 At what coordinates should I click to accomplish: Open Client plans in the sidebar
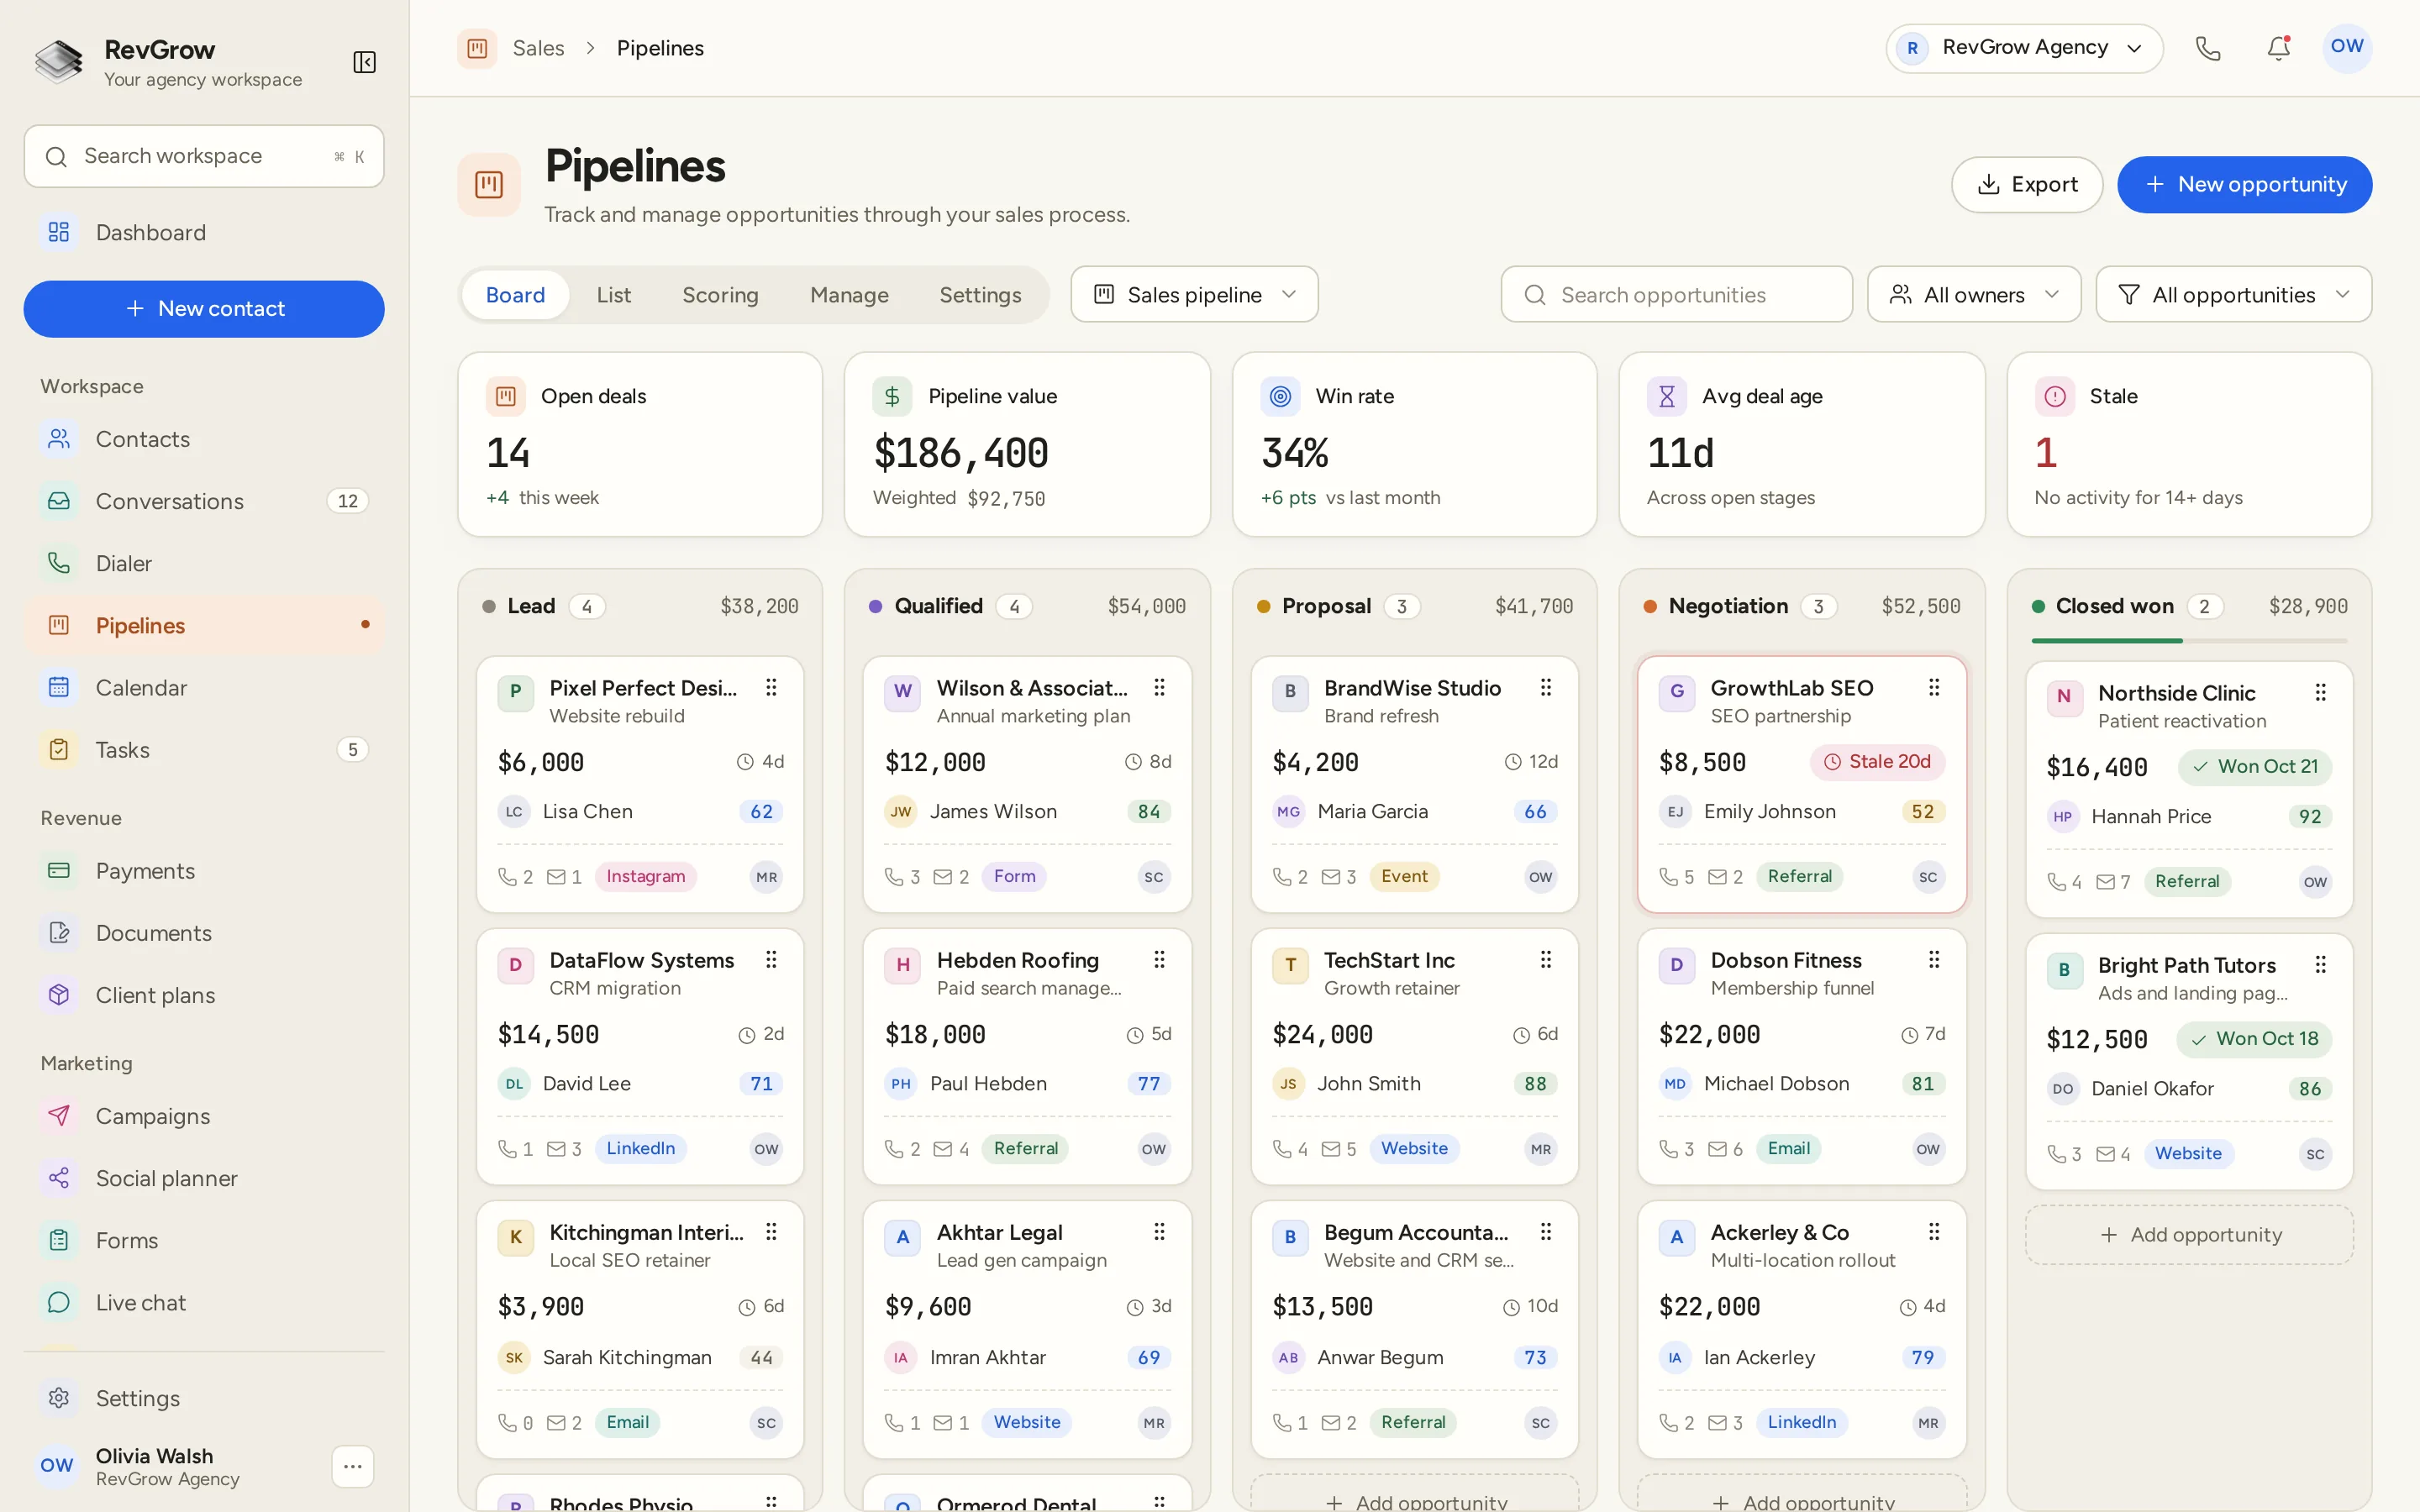pyautogui.click(x=204, y=995)
